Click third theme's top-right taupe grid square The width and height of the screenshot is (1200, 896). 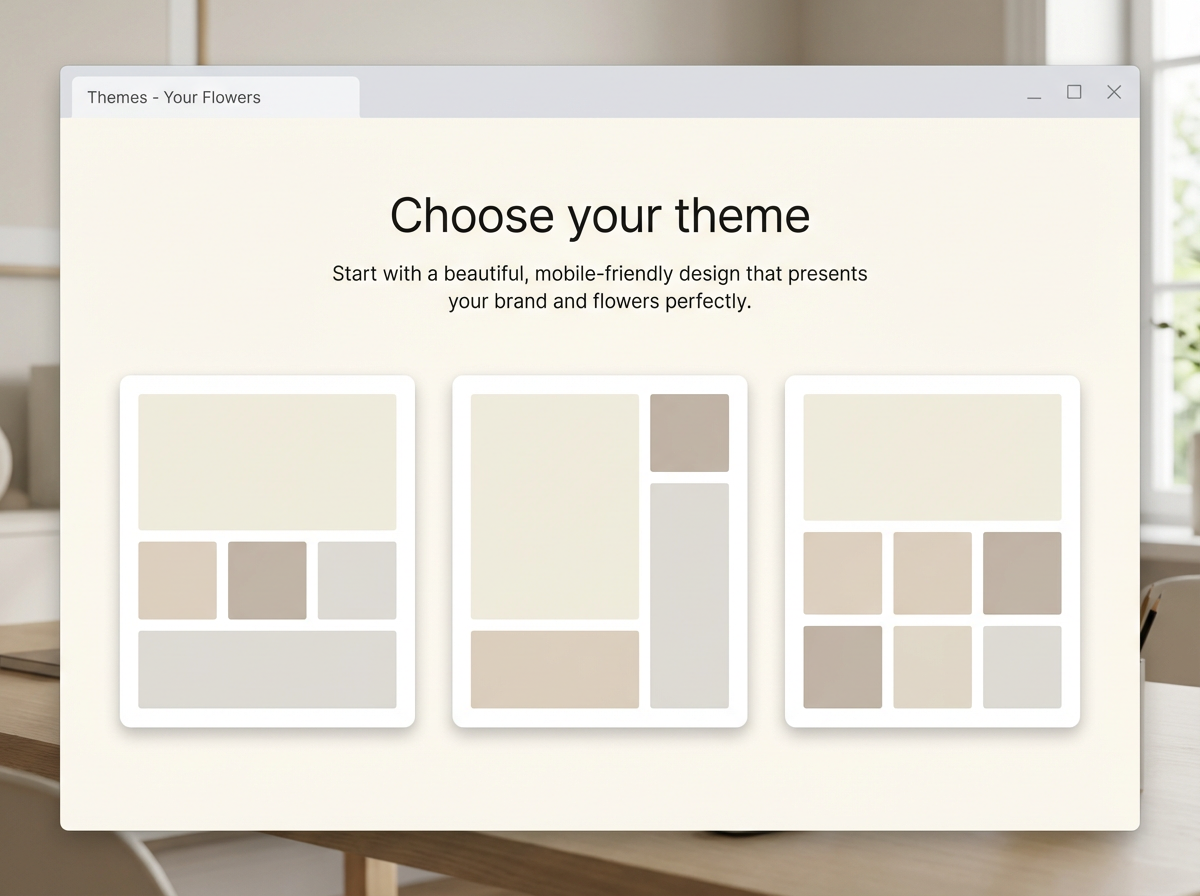(1022, 573)
